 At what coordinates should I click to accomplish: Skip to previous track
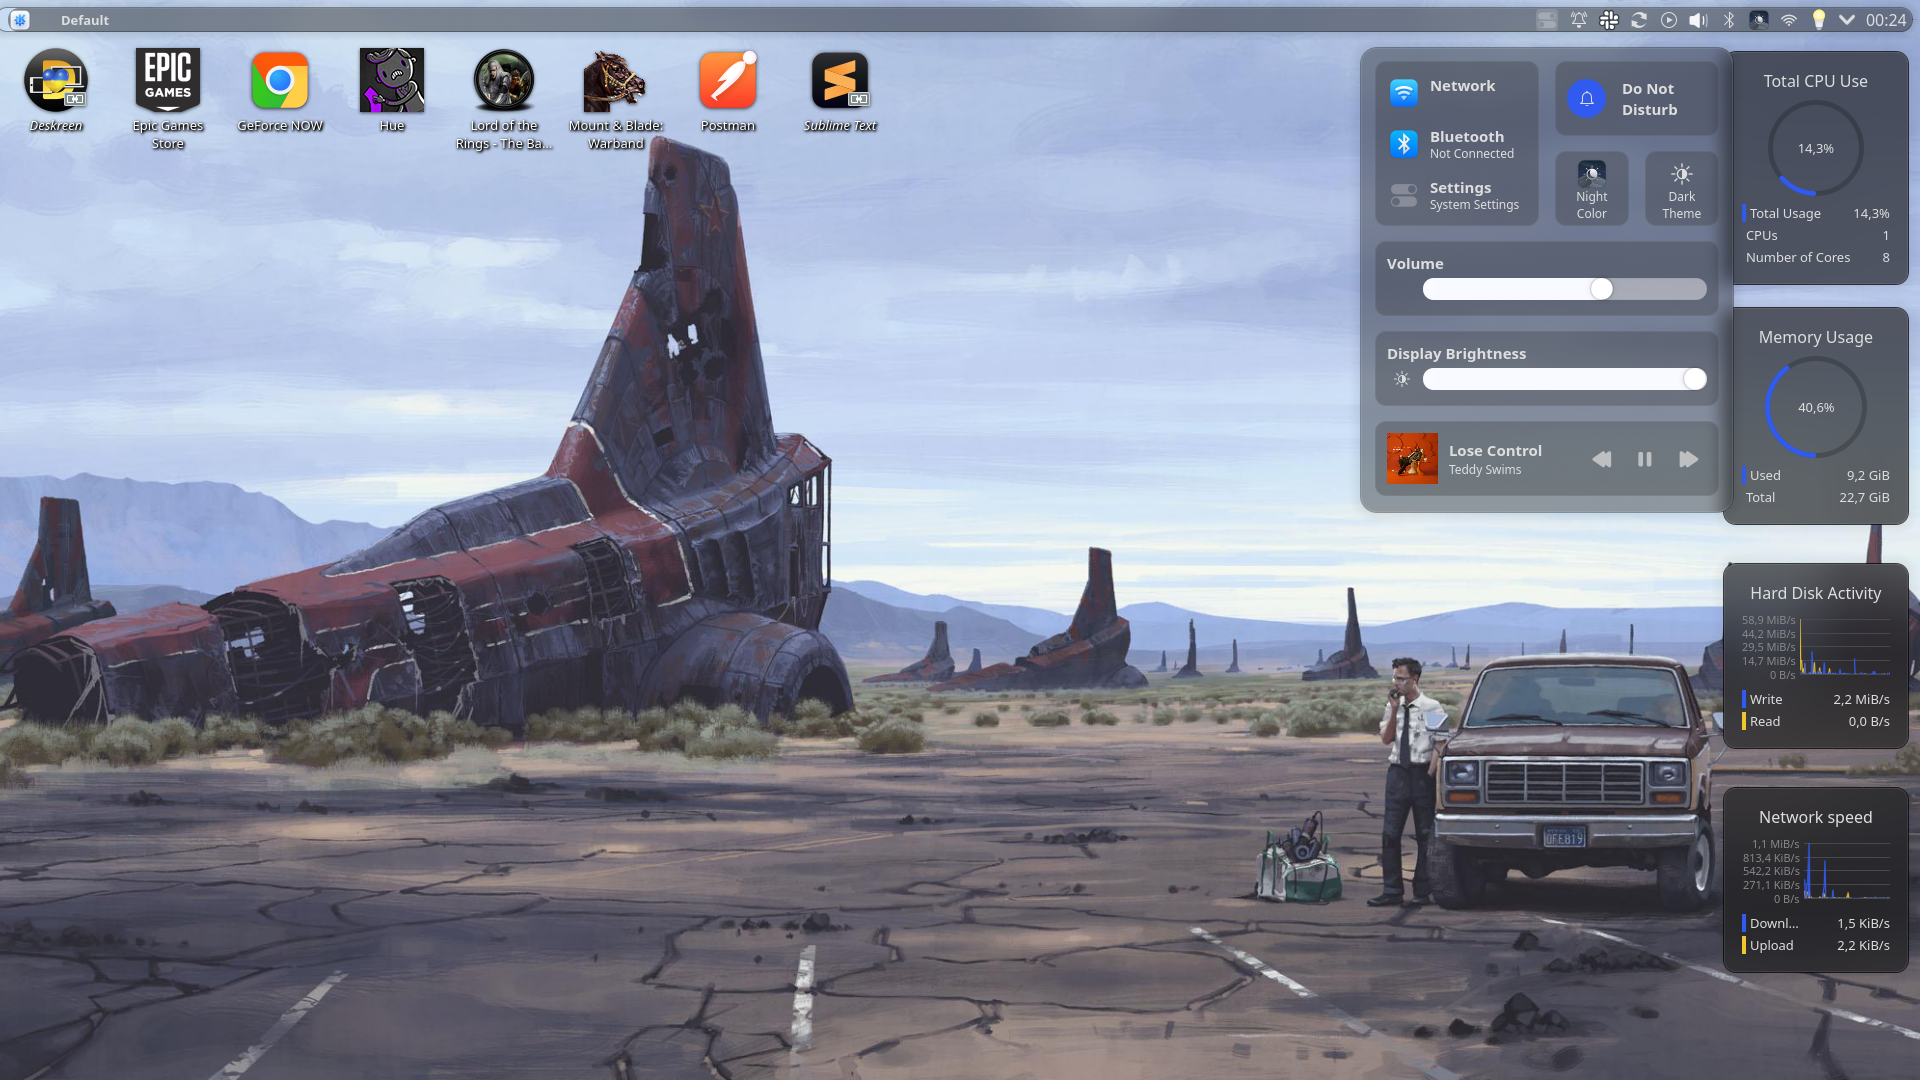click(1602, 459)
